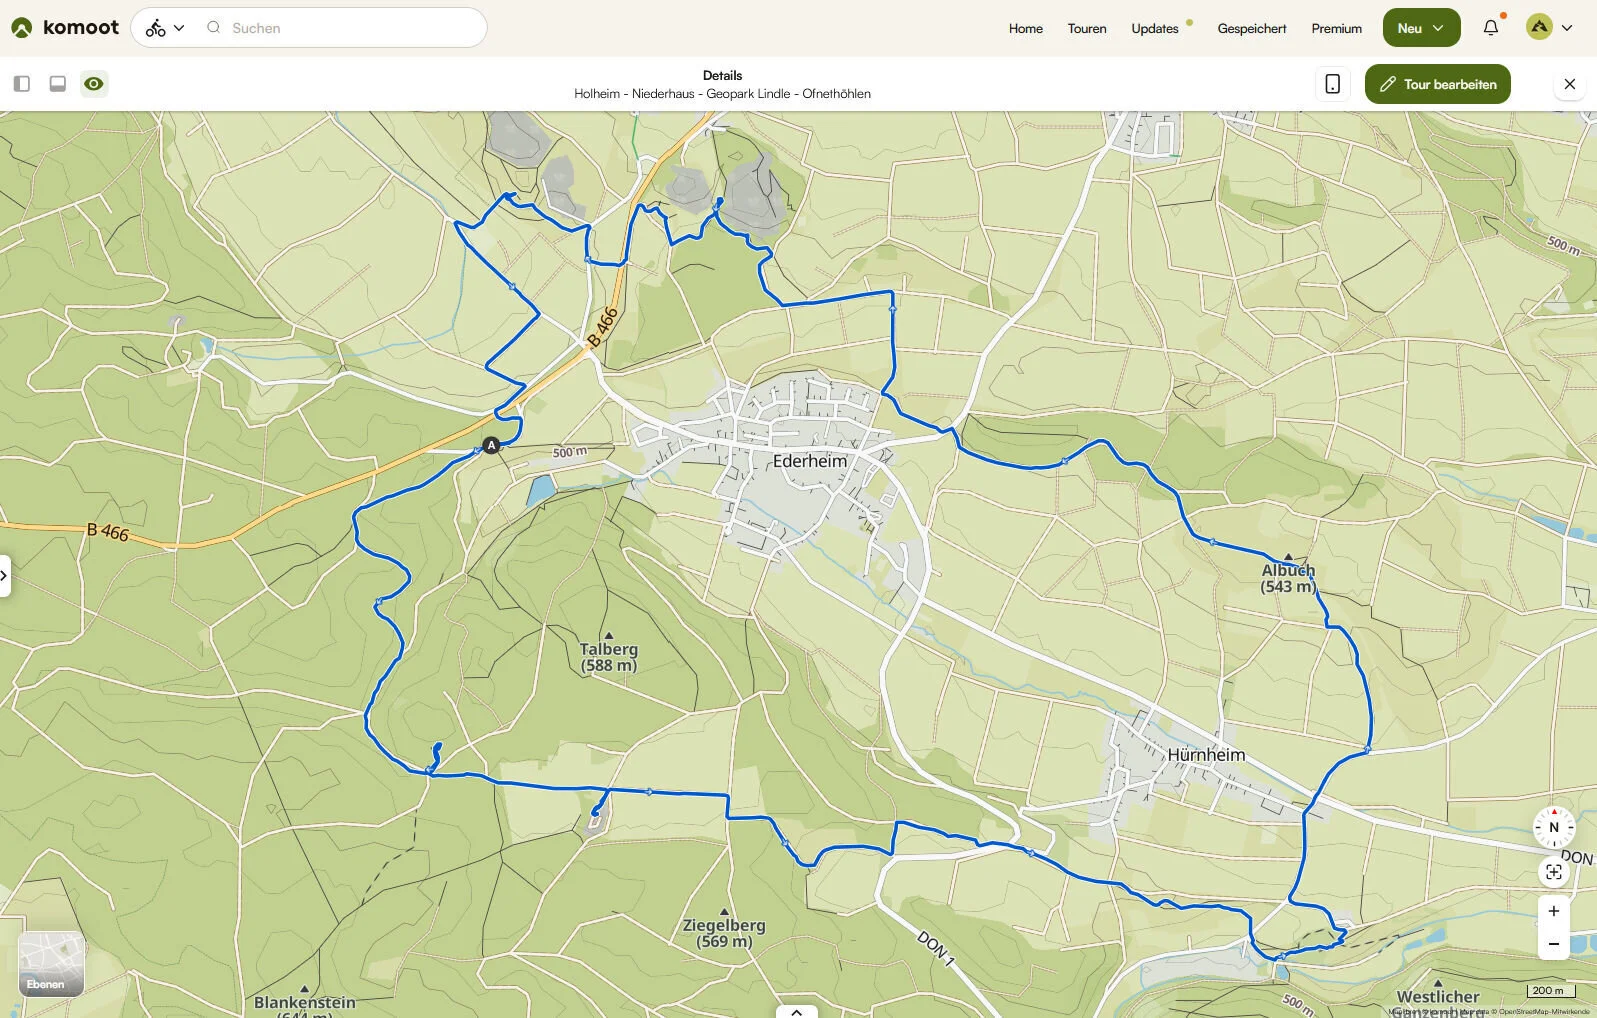The height and width of the screenshot is (1018, 1597).
Task: Click the Tour bearbeiten button
Action: pyautogui.click(x=1437, y=84)
